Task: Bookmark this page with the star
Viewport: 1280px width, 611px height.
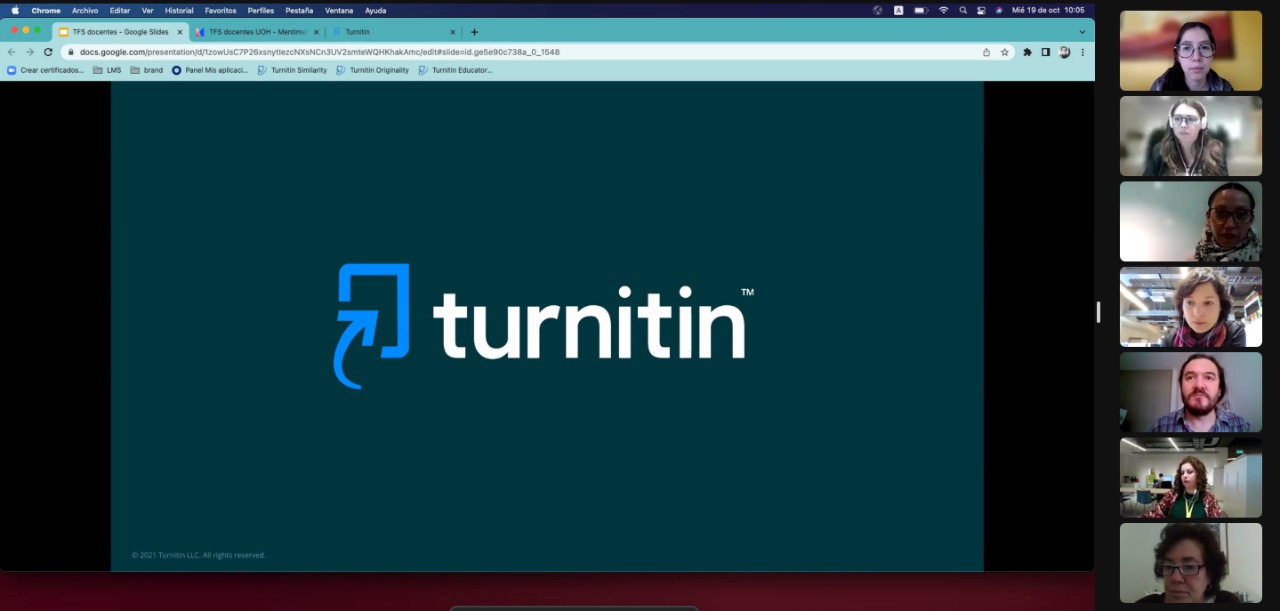Action: 1004,52
